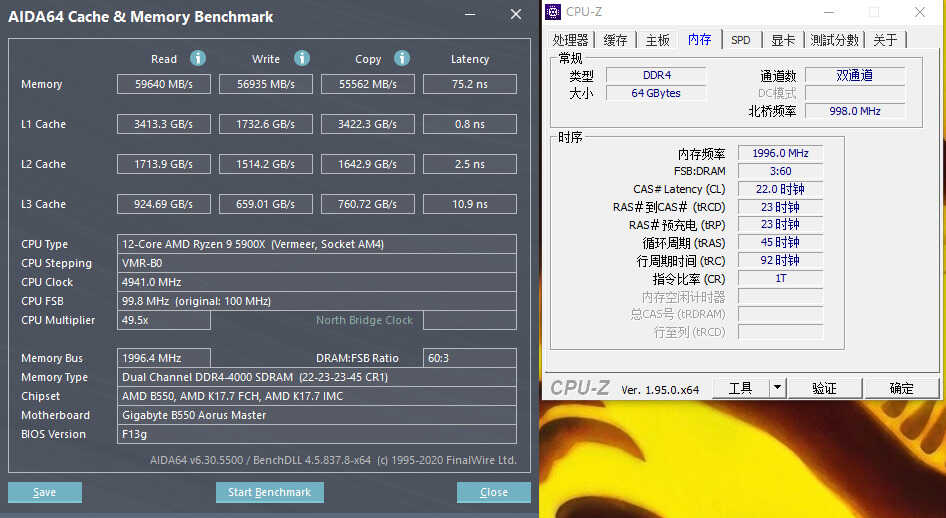Switch to the 处理器 tab in CPU-Z
This screenshot has width=946, height=518.
570,40
